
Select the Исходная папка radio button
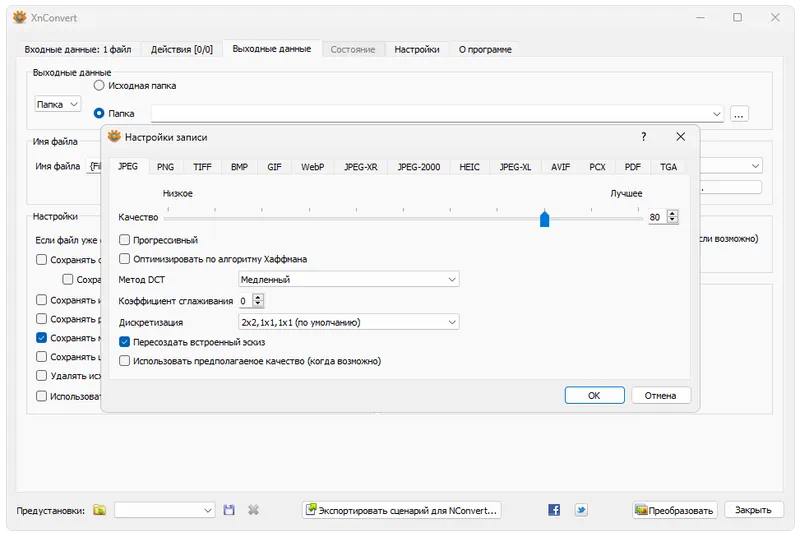point(99,86)
